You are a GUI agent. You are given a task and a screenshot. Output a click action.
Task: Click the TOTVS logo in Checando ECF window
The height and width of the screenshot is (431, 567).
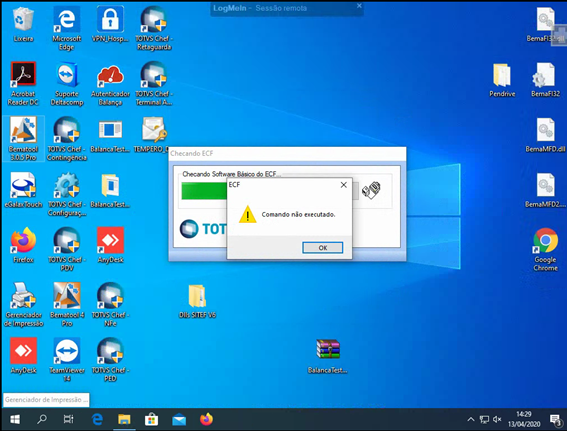point(202,229)
